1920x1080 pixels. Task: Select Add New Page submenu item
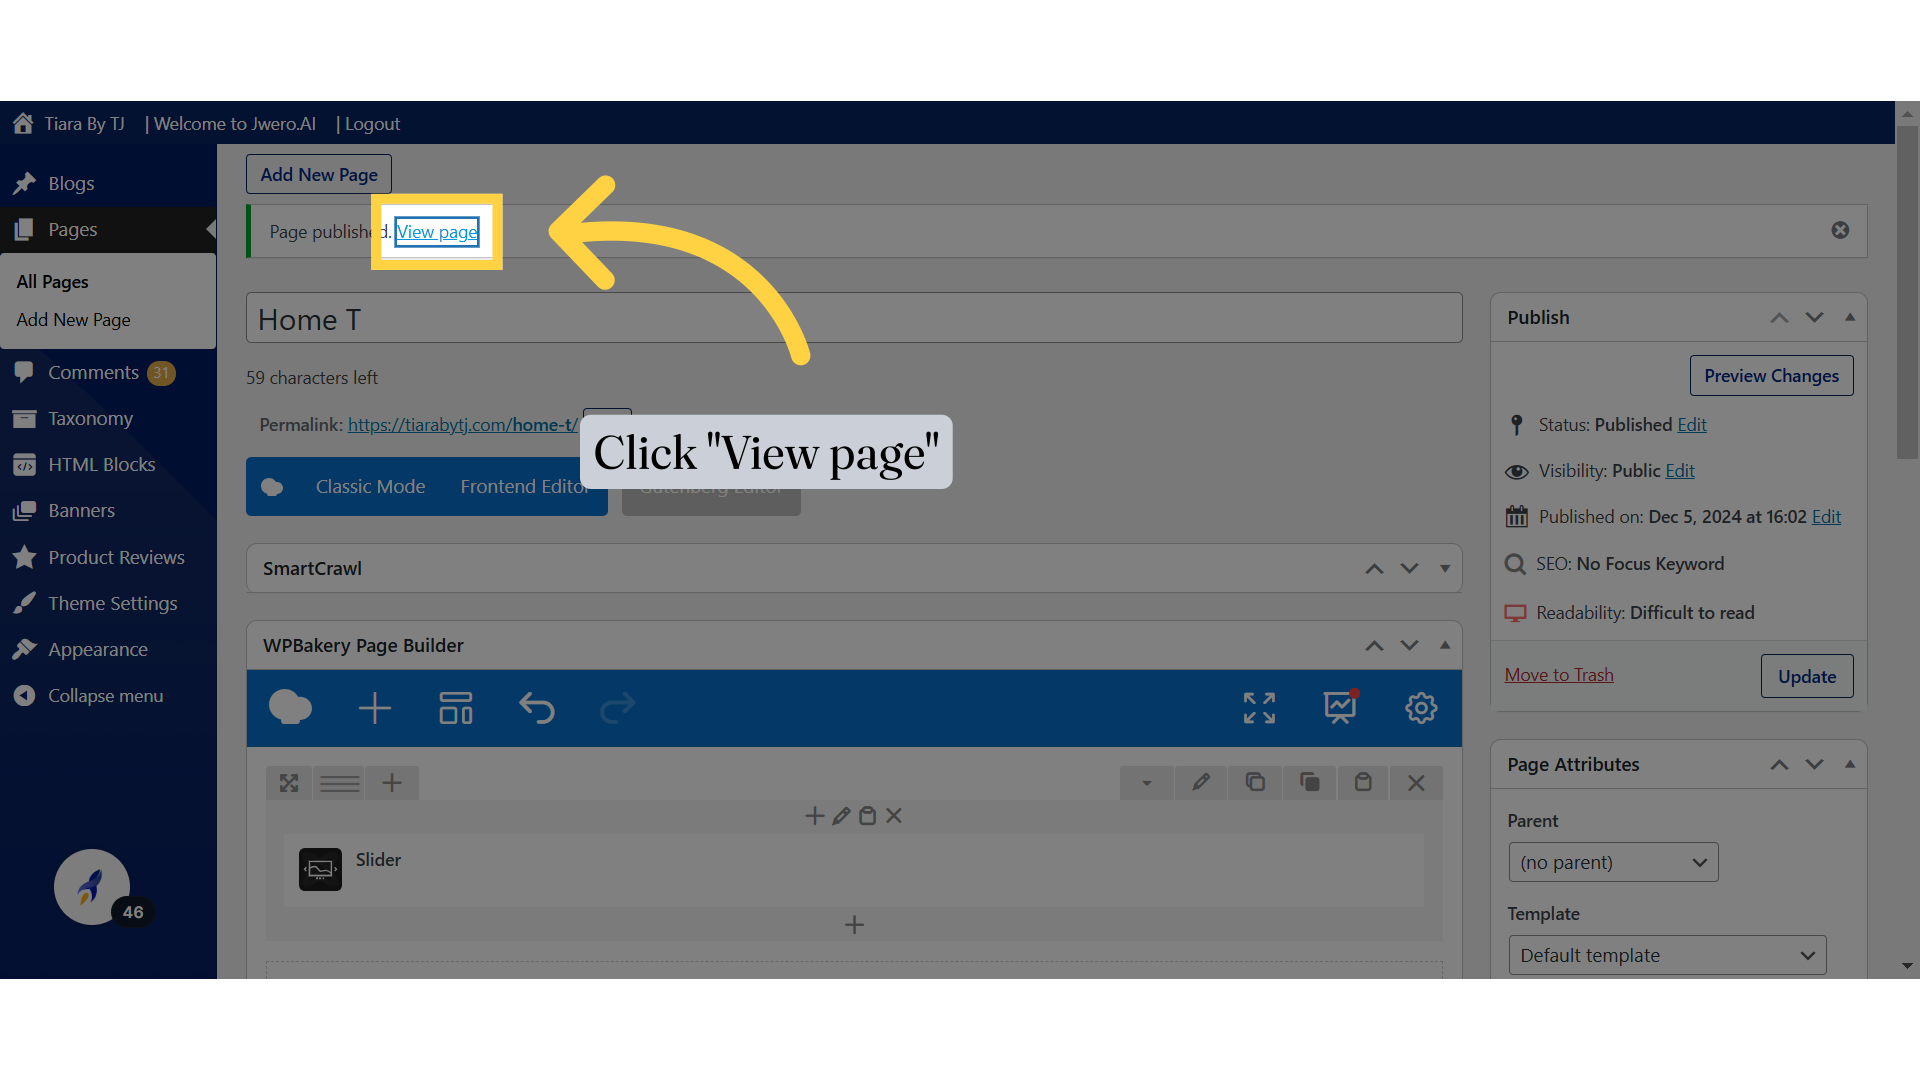[x=73, y=320]
